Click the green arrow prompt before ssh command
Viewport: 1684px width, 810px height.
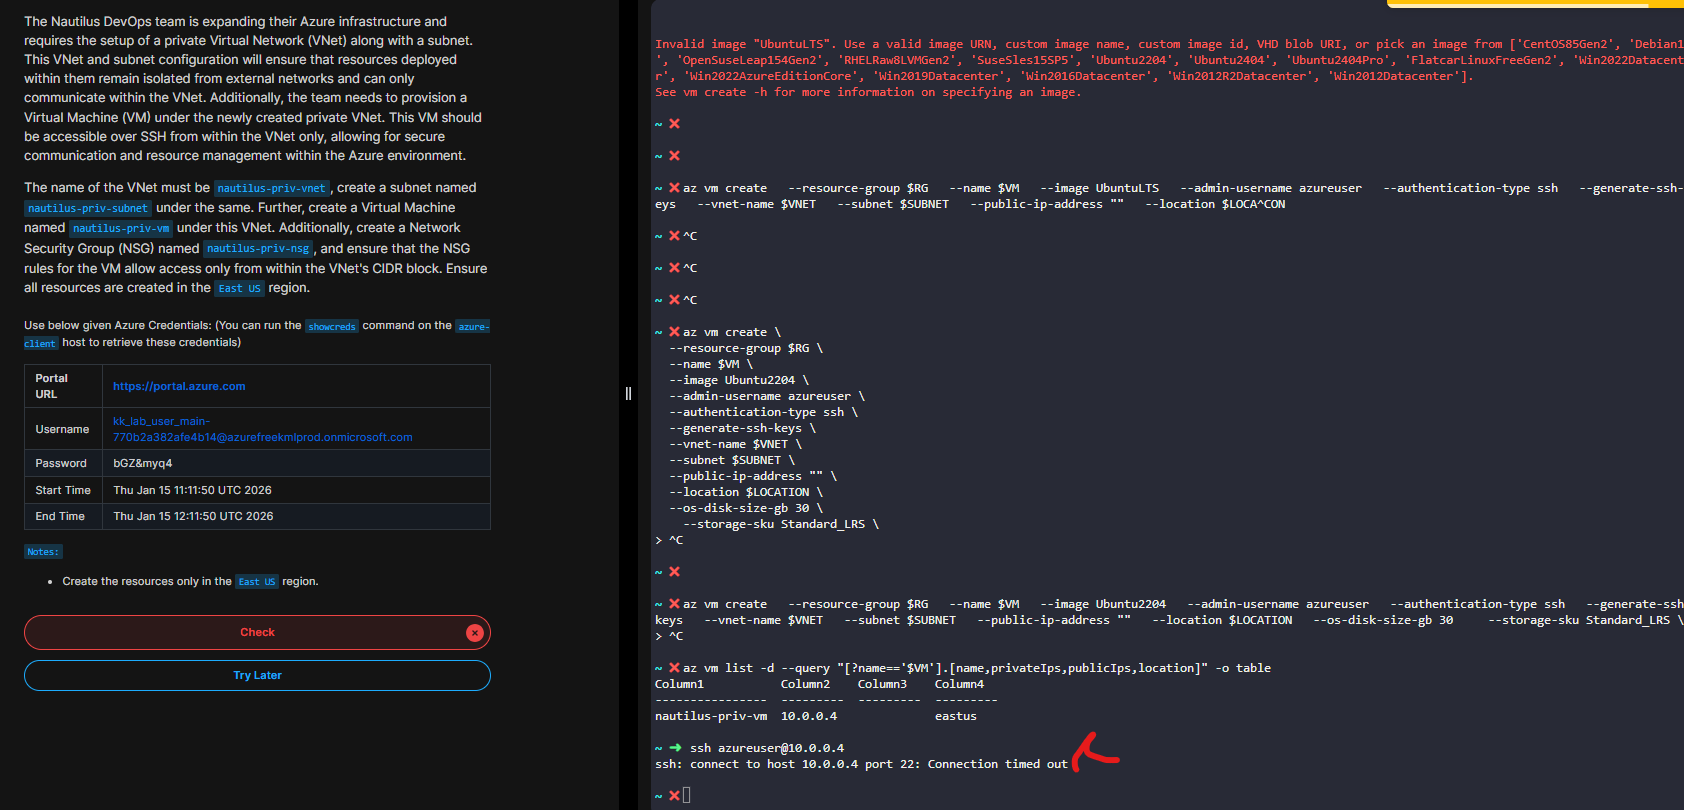pos(675,748)
